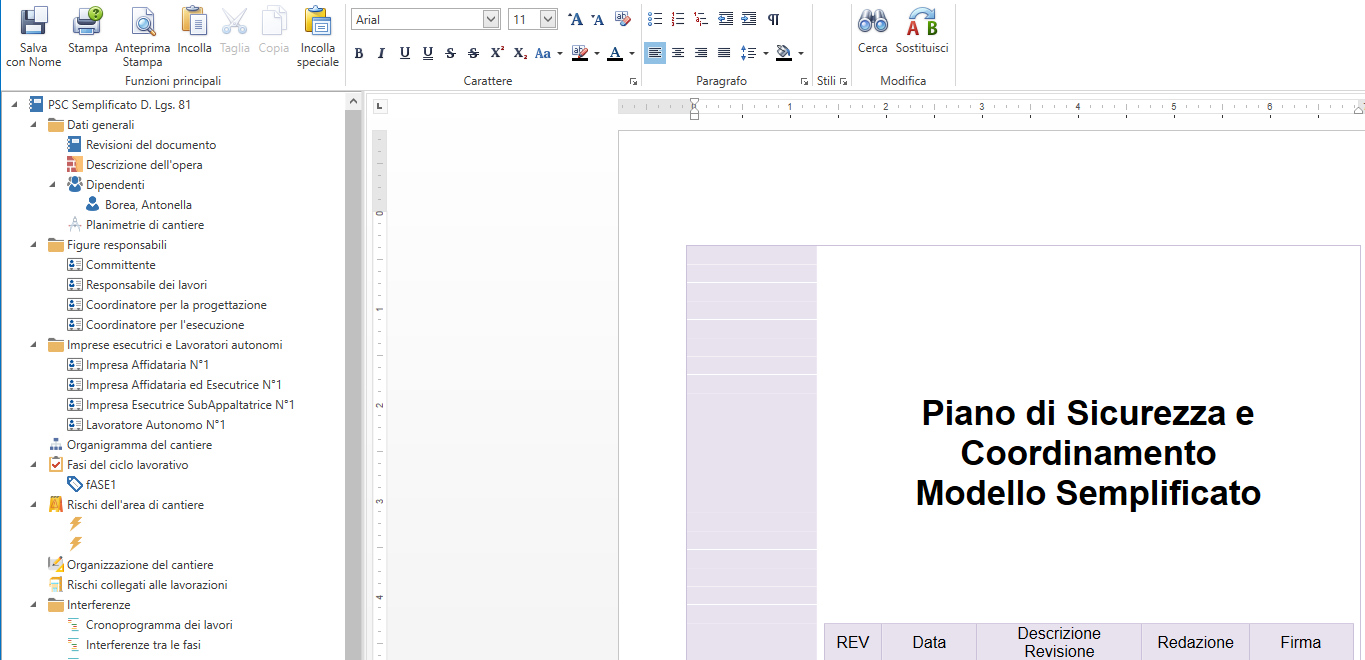
Task: Select PSC Semplificato D. Lgs. 81 root
Action: (119, 105)
